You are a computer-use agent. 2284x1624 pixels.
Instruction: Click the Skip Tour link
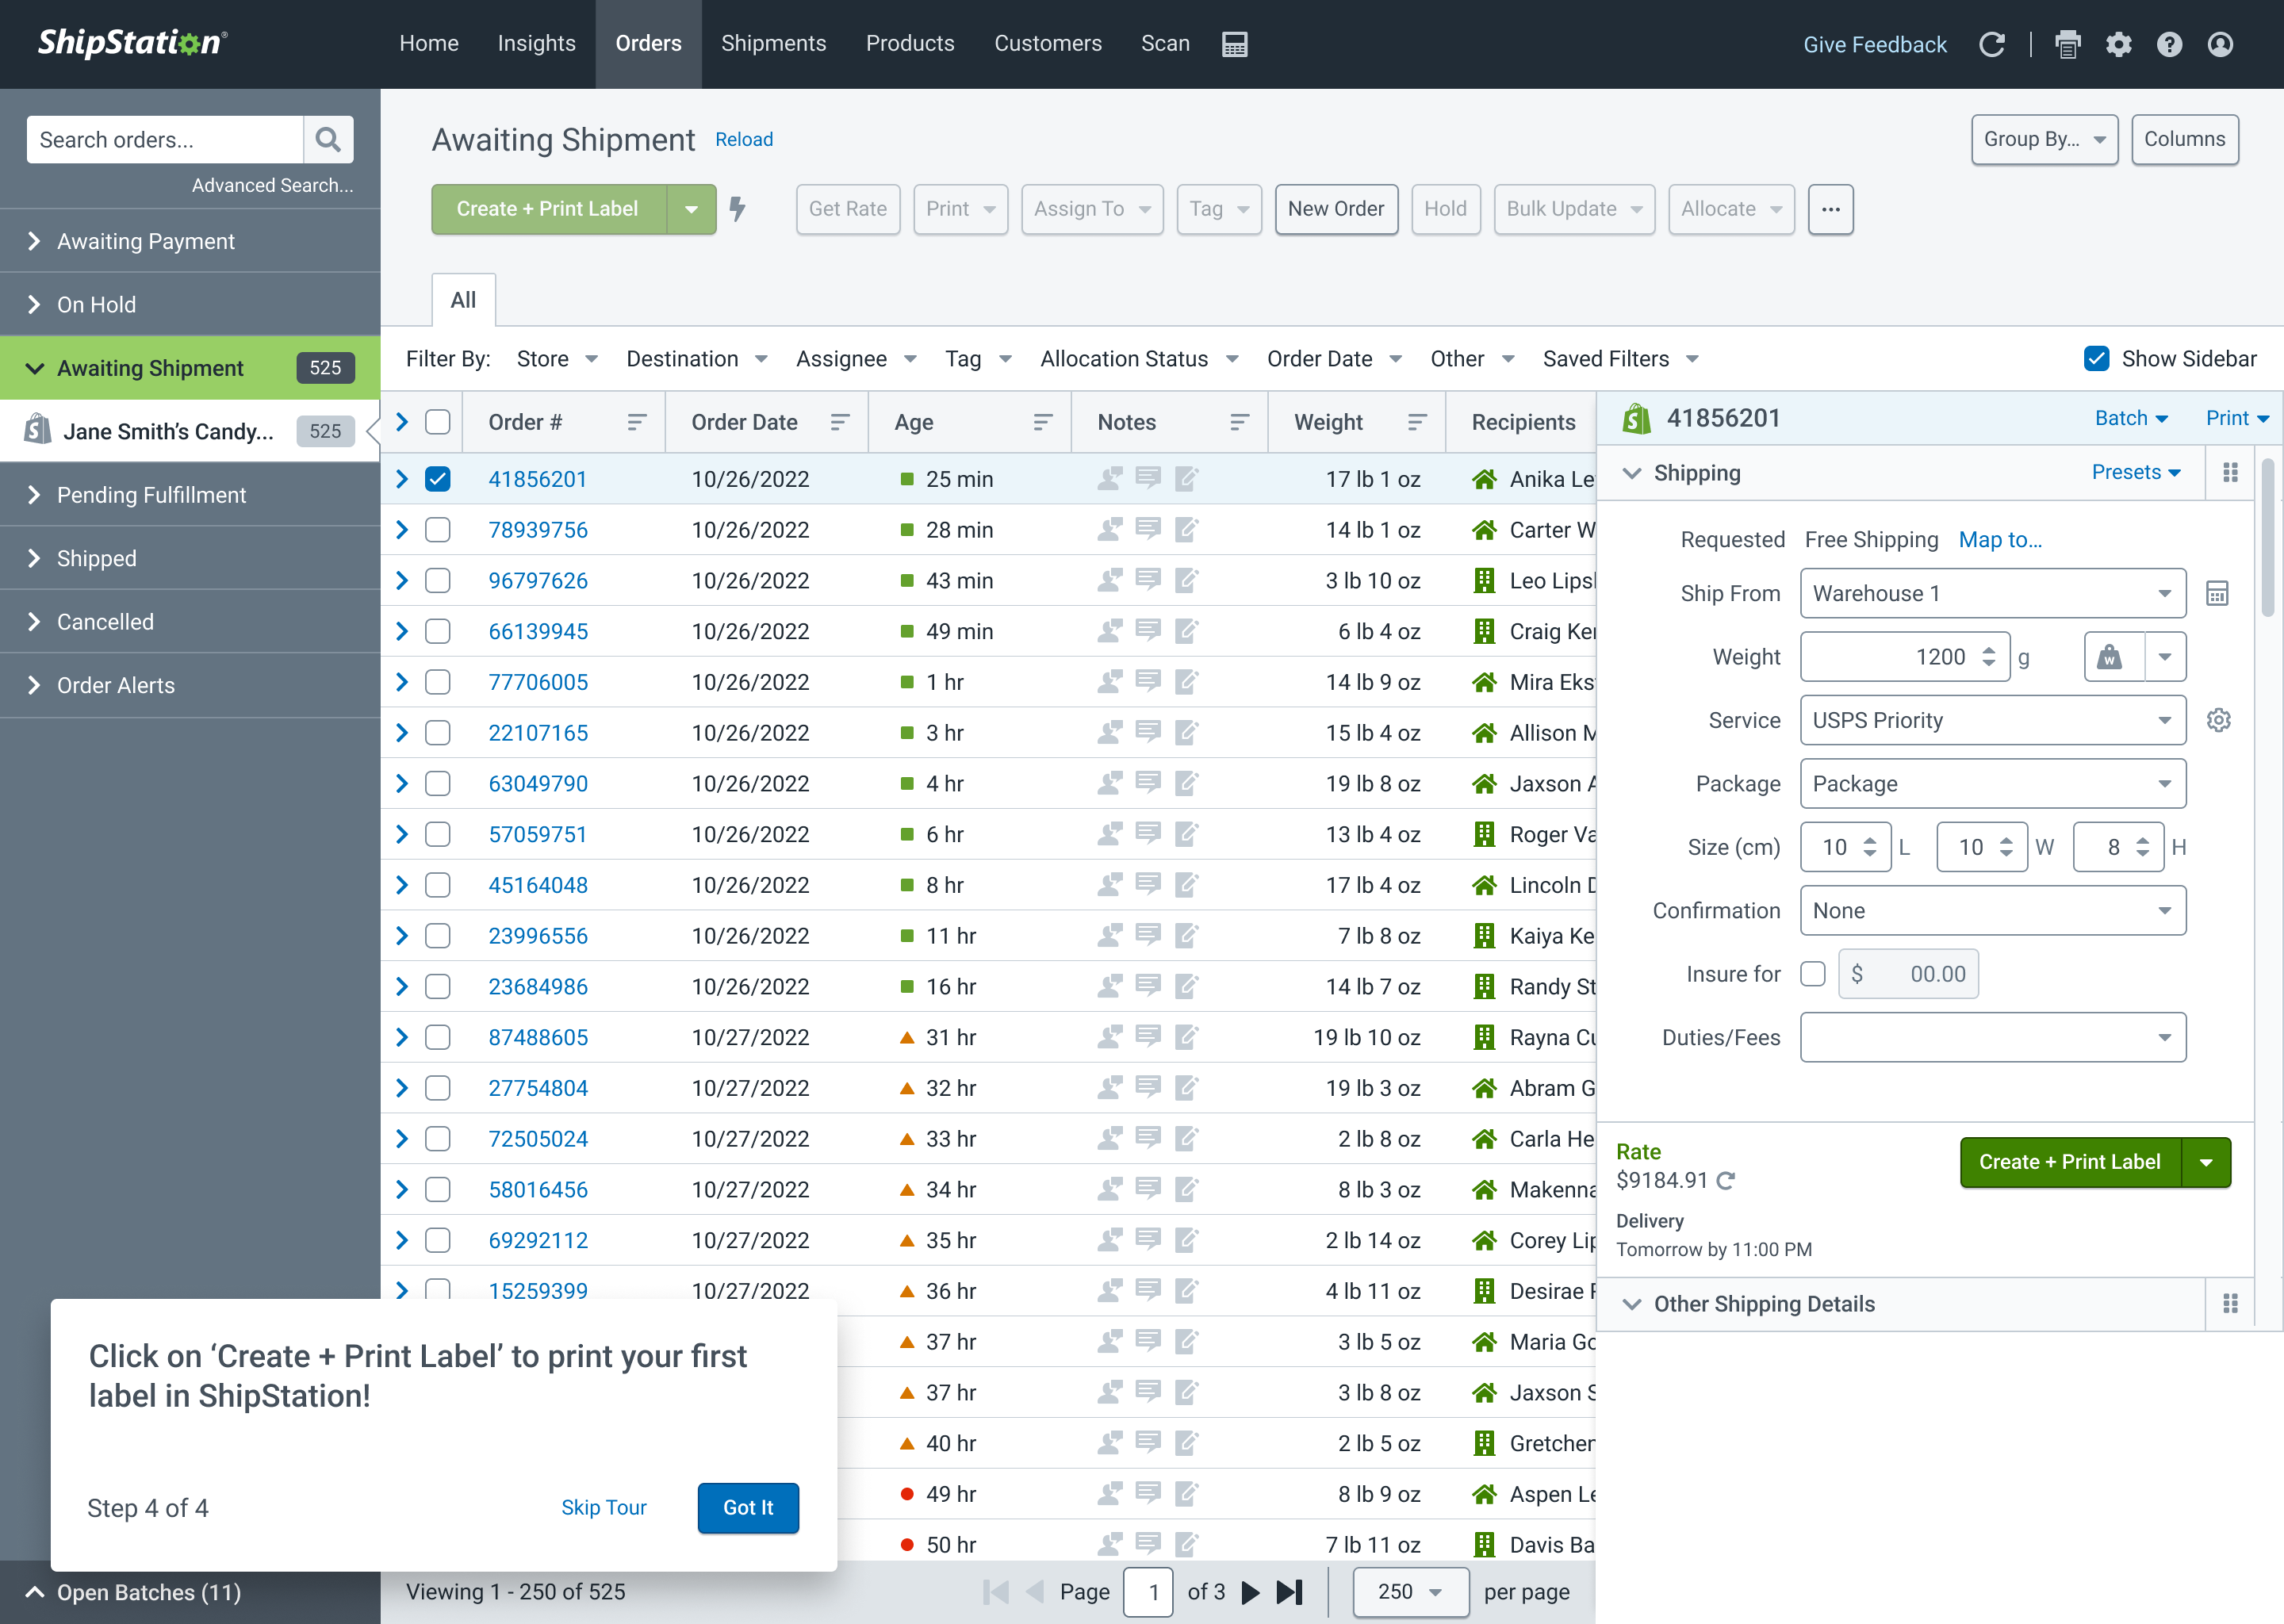[603, 1507]
